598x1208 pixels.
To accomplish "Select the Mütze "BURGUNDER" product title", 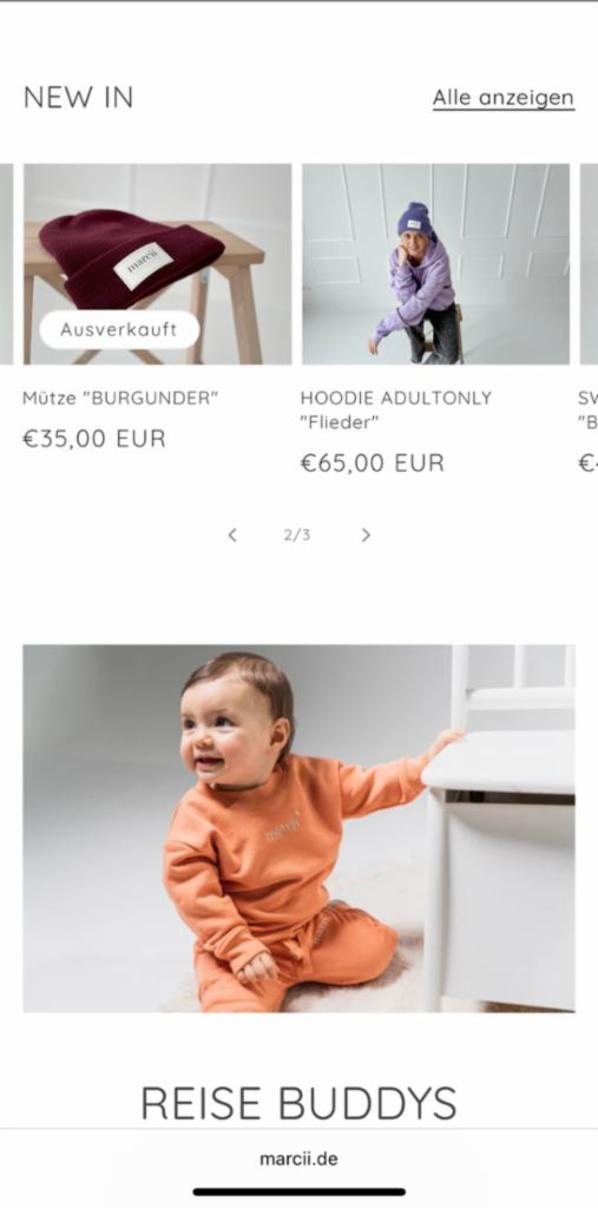I will pyautogui.click(x=120, y=398).
